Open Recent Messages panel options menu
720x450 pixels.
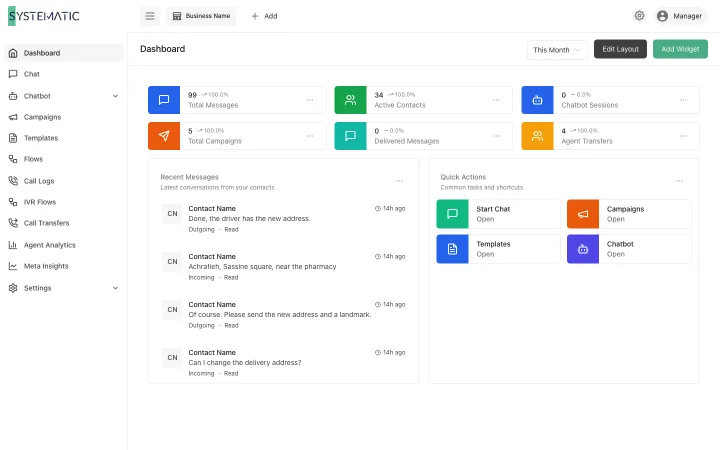point(399,181)
